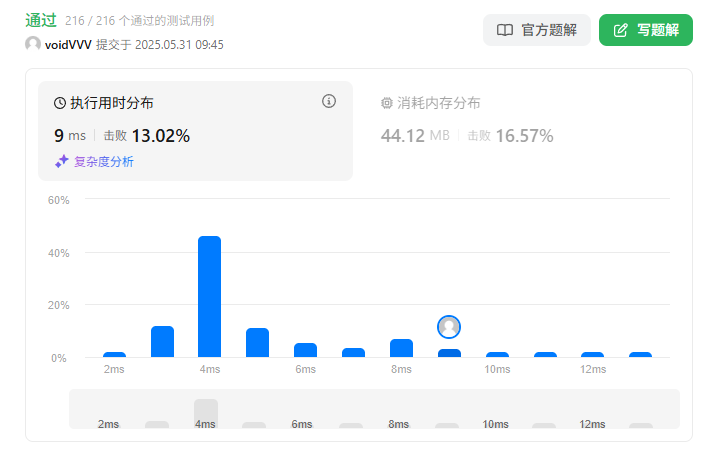Click the avatar marker above the 9ms bar
Image resolution: width=715 pixels, height=449 pixels.
tap(449, 327)
